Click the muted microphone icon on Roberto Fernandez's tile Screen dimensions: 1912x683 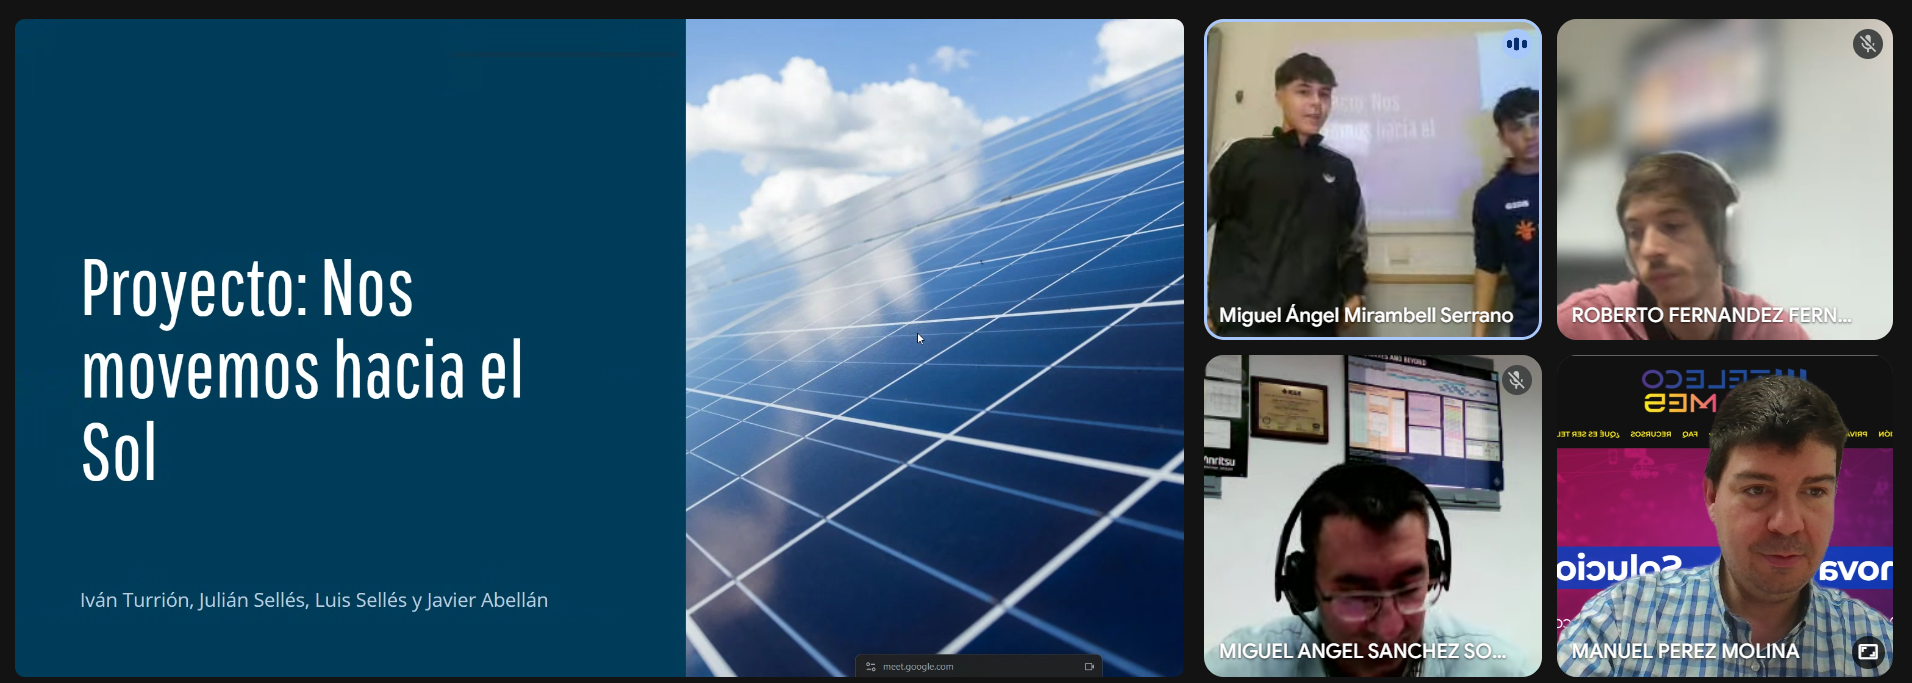tap(1867, 44)
